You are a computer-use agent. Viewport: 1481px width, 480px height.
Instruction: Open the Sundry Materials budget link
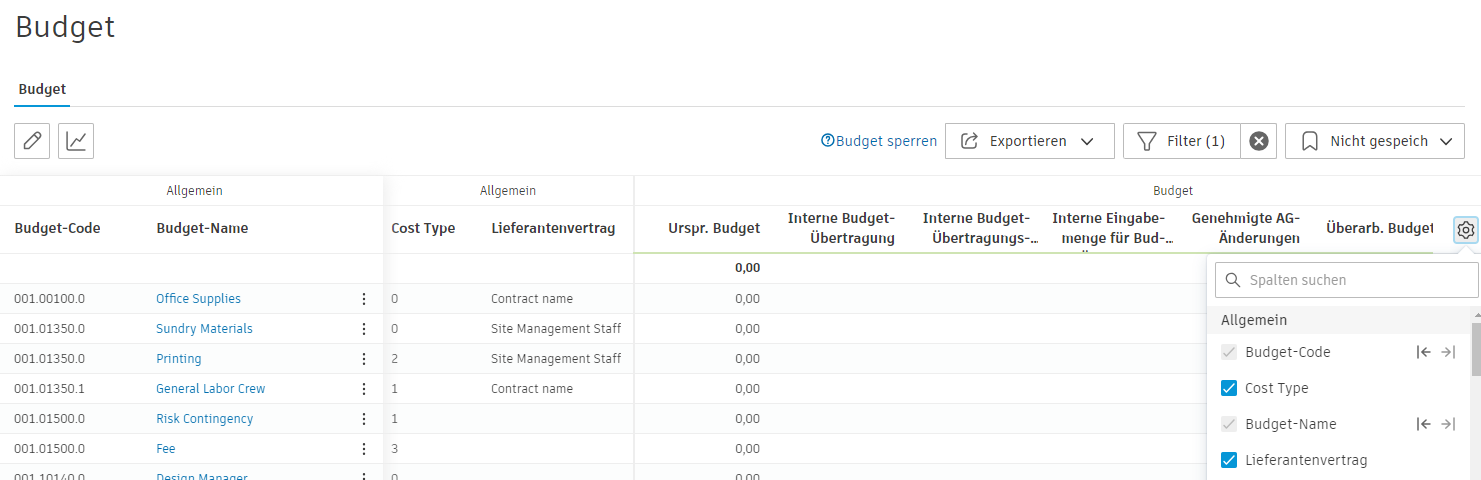coord(204,329)
